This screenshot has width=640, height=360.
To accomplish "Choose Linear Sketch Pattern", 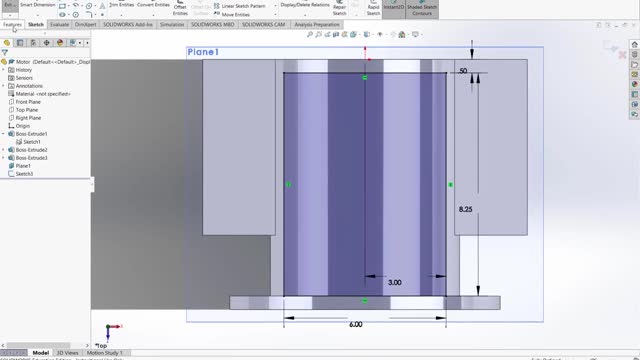I will (239, 6).
